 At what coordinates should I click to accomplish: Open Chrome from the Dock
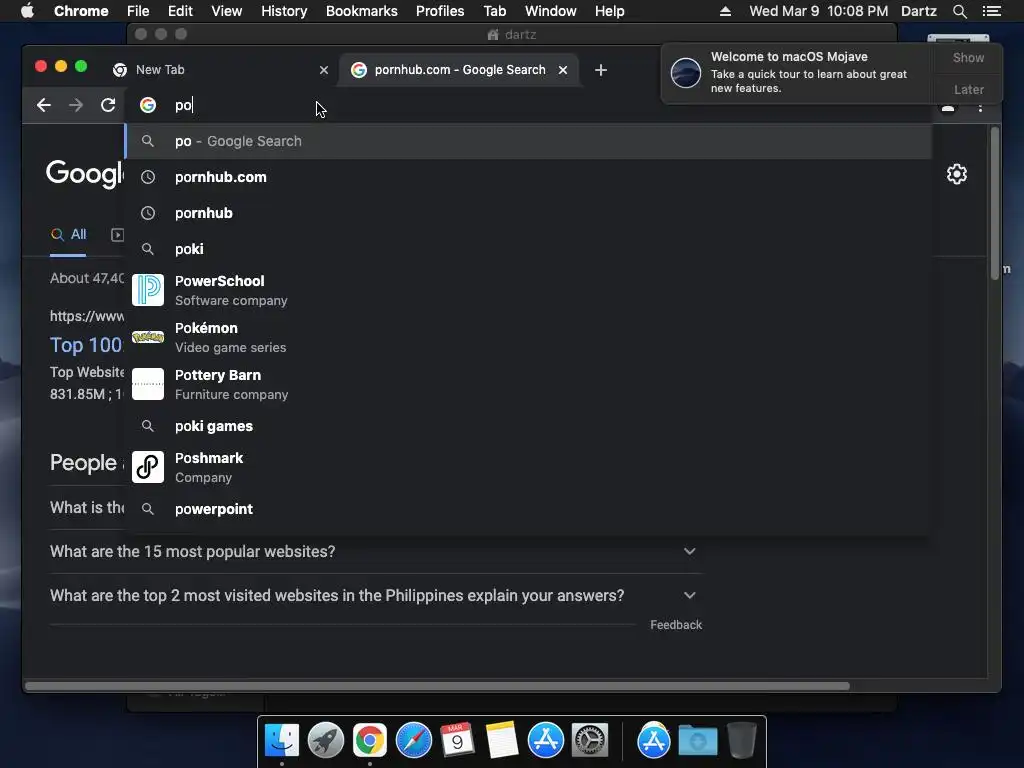370,741
